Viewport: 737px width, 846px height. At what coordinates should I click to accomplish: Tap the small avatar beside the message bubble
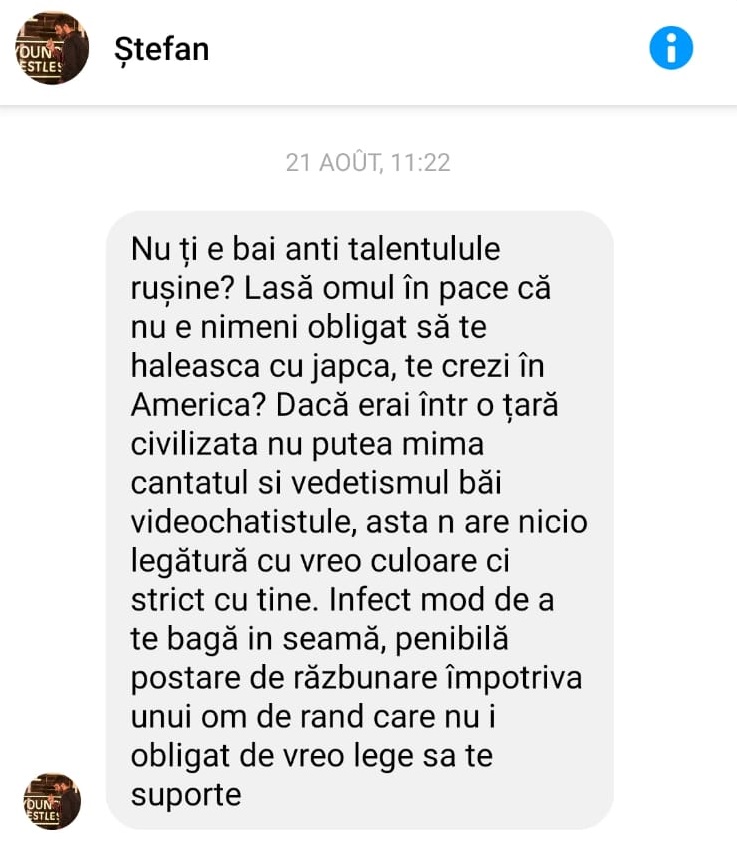52,801
